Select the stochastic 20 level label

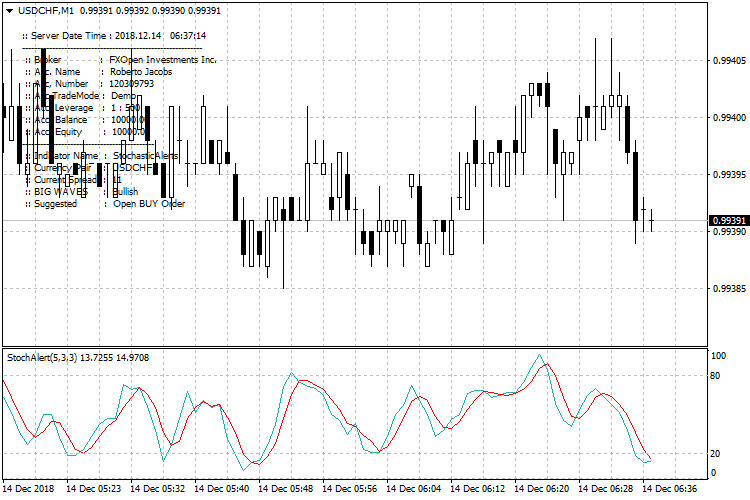coord(716,453)
